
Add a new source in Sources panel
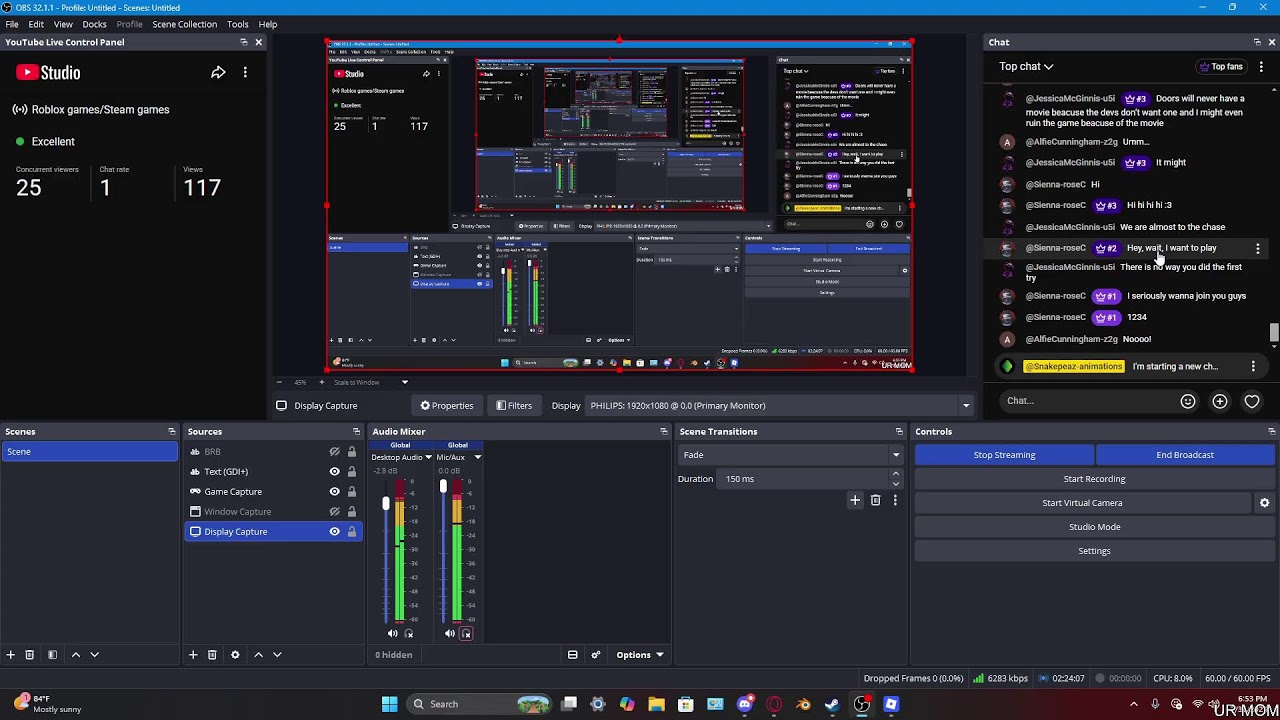click(x=193, y=655)
